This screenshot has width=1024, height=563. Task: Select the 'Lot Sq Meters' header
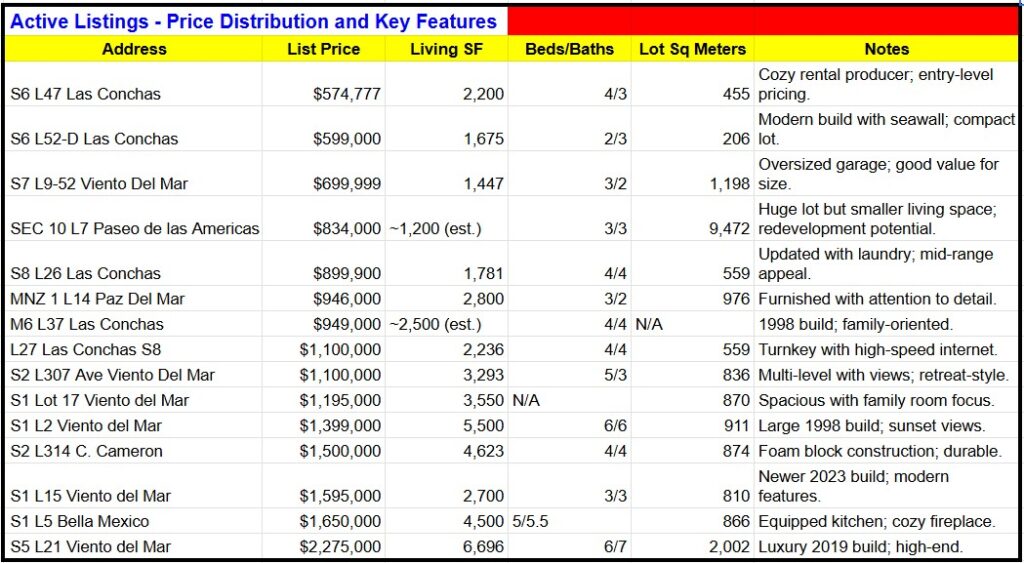pos(692,49)
